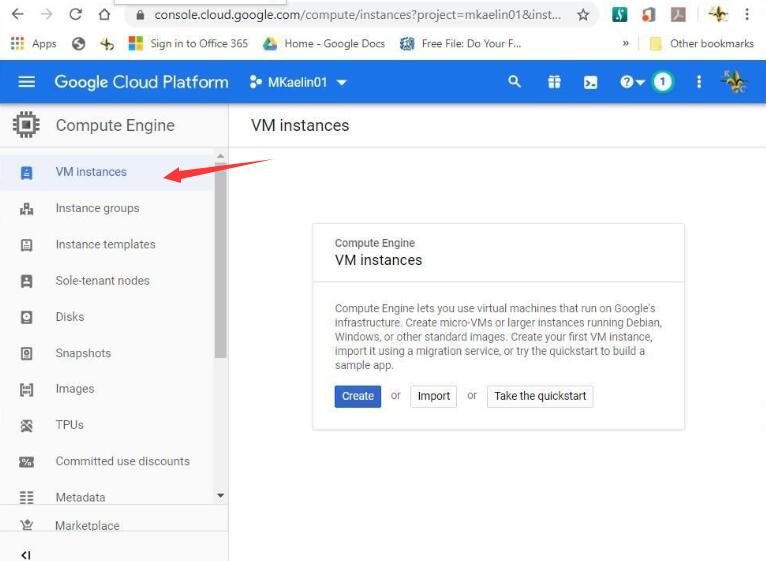Open MKaelin01 project selector dropdown
This screenshot has height=561, width=766.
point(298,82)
